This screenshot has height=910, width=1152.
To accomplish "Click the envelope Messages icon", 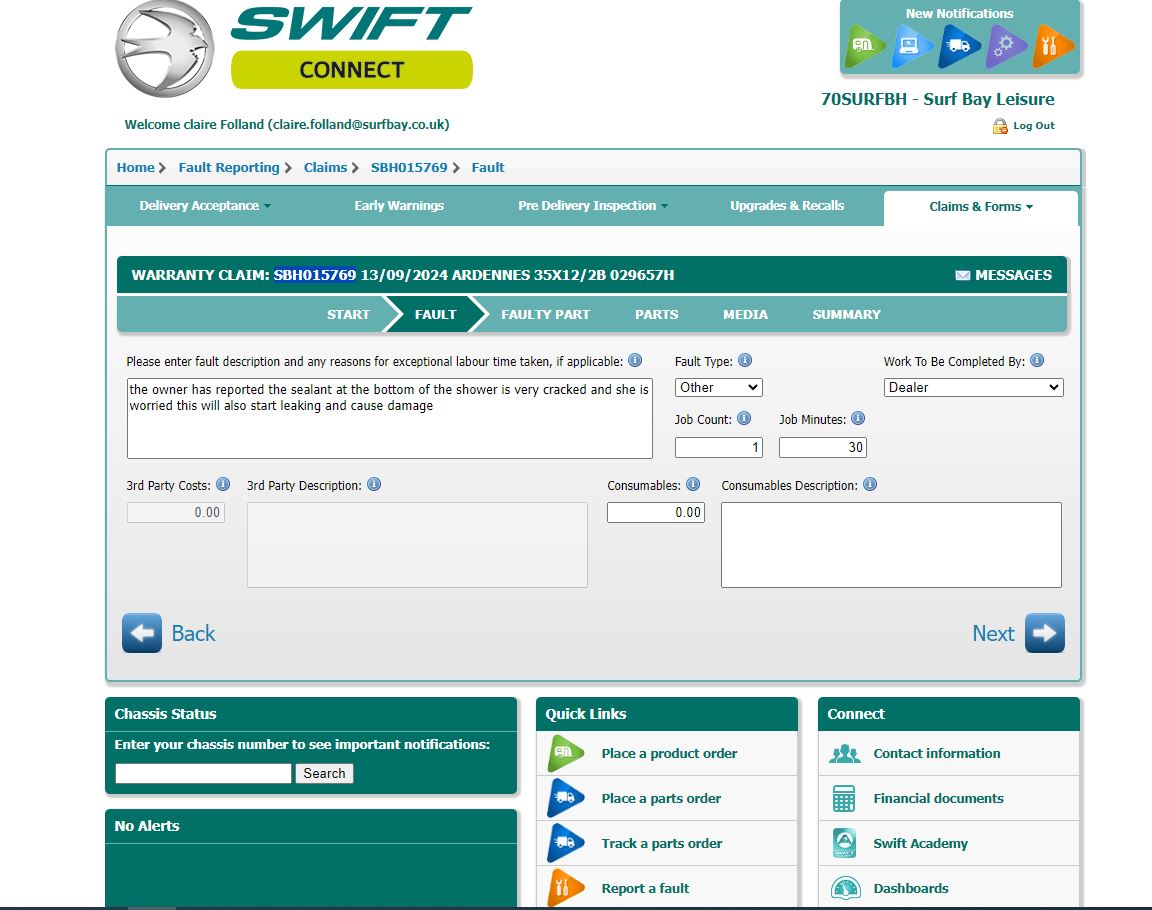I will (x=962, y=275).
